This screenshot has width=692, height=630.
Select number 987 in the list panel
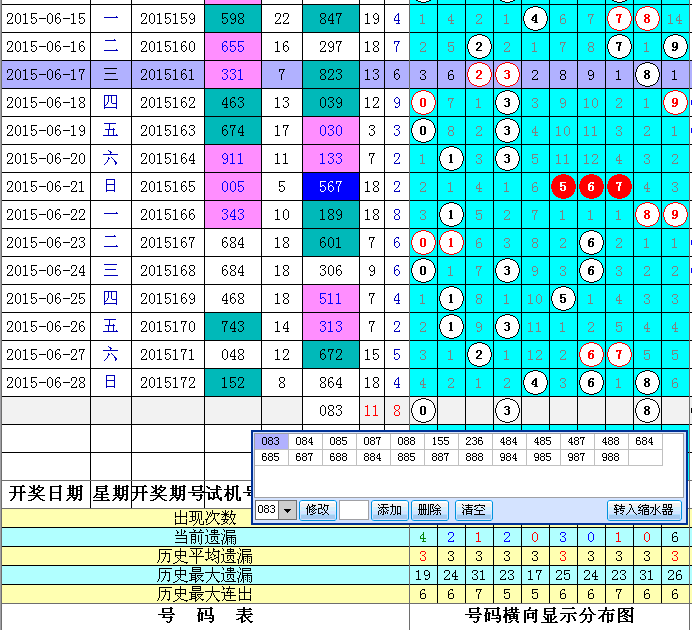[577, 458]
